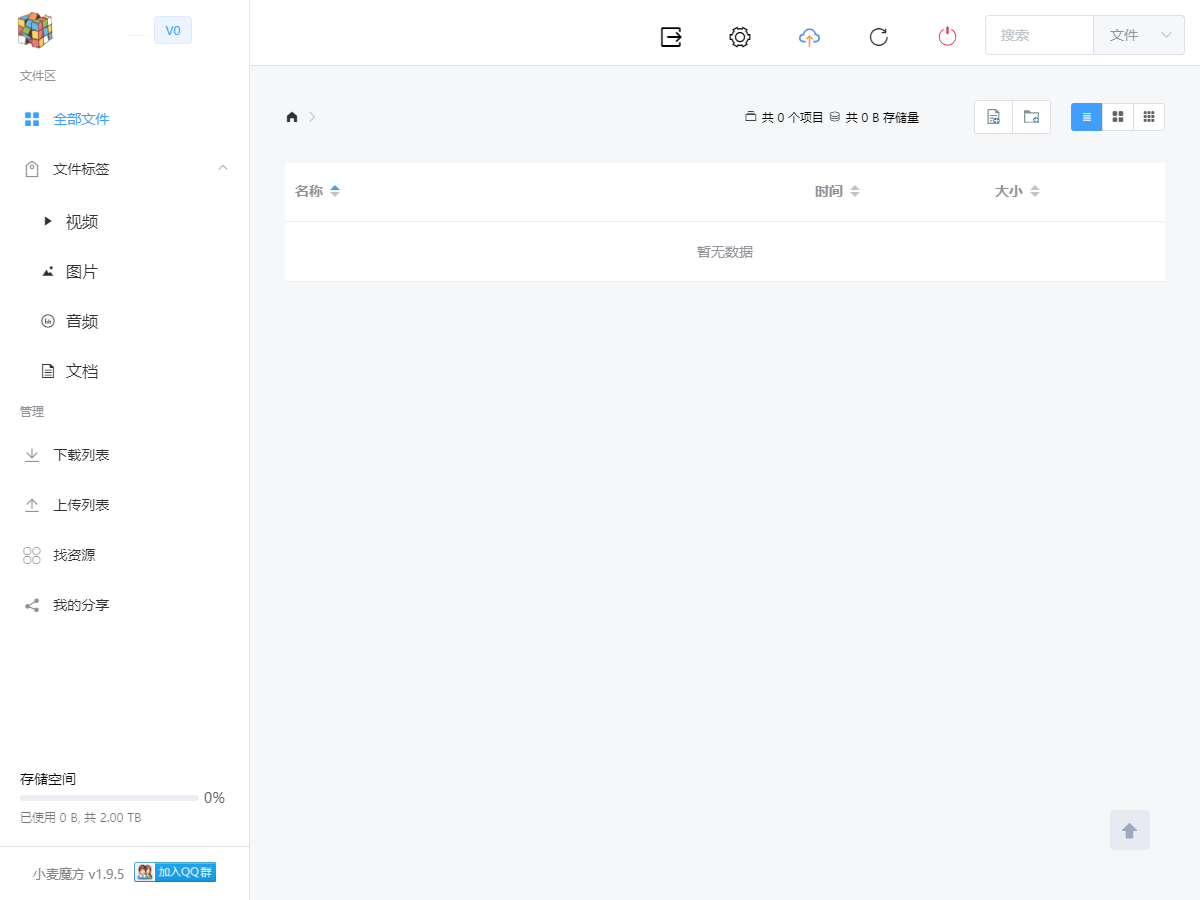The width and height of the screenshot is (1200, 900).
Task: Create a new file
Action: coord(993,117)
